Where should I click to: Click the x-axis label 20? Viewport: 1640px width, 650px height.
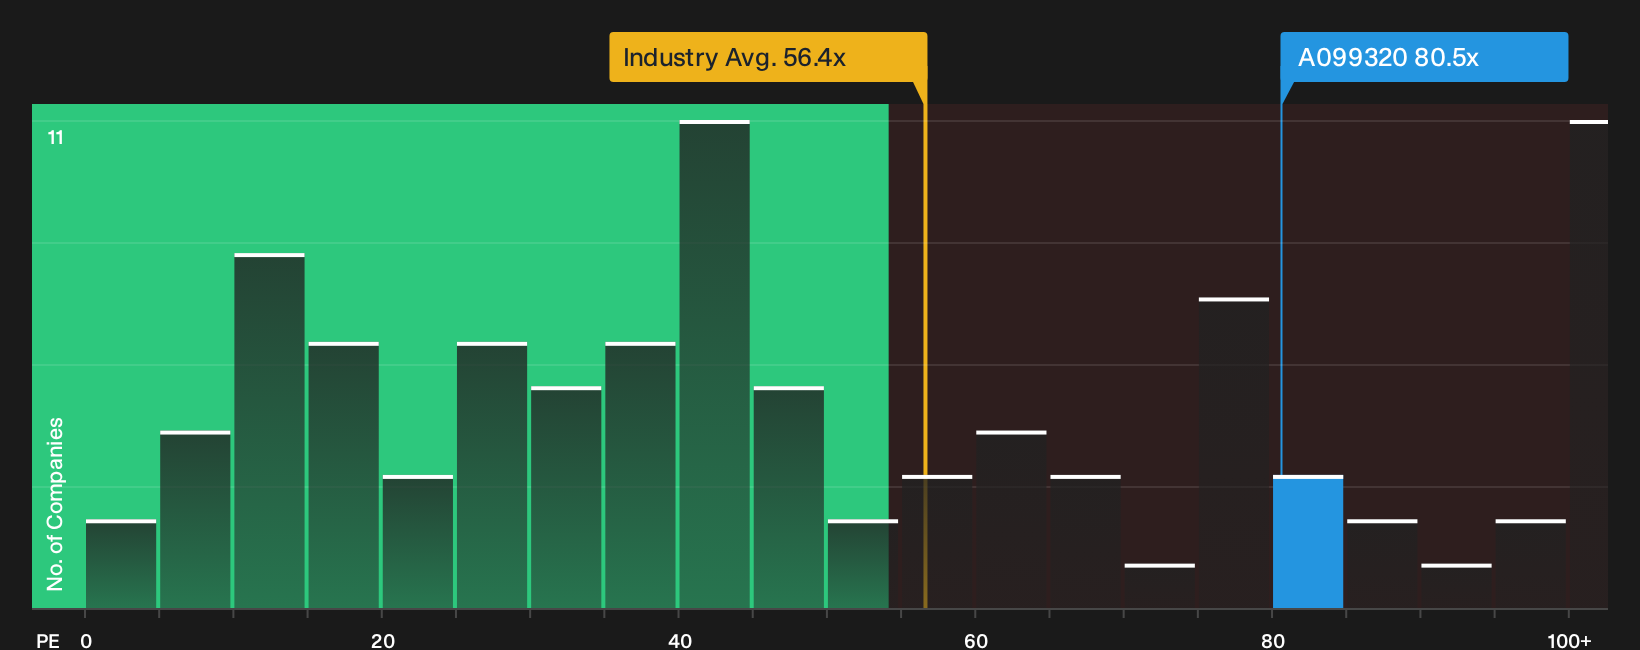[x=383, y=640]
